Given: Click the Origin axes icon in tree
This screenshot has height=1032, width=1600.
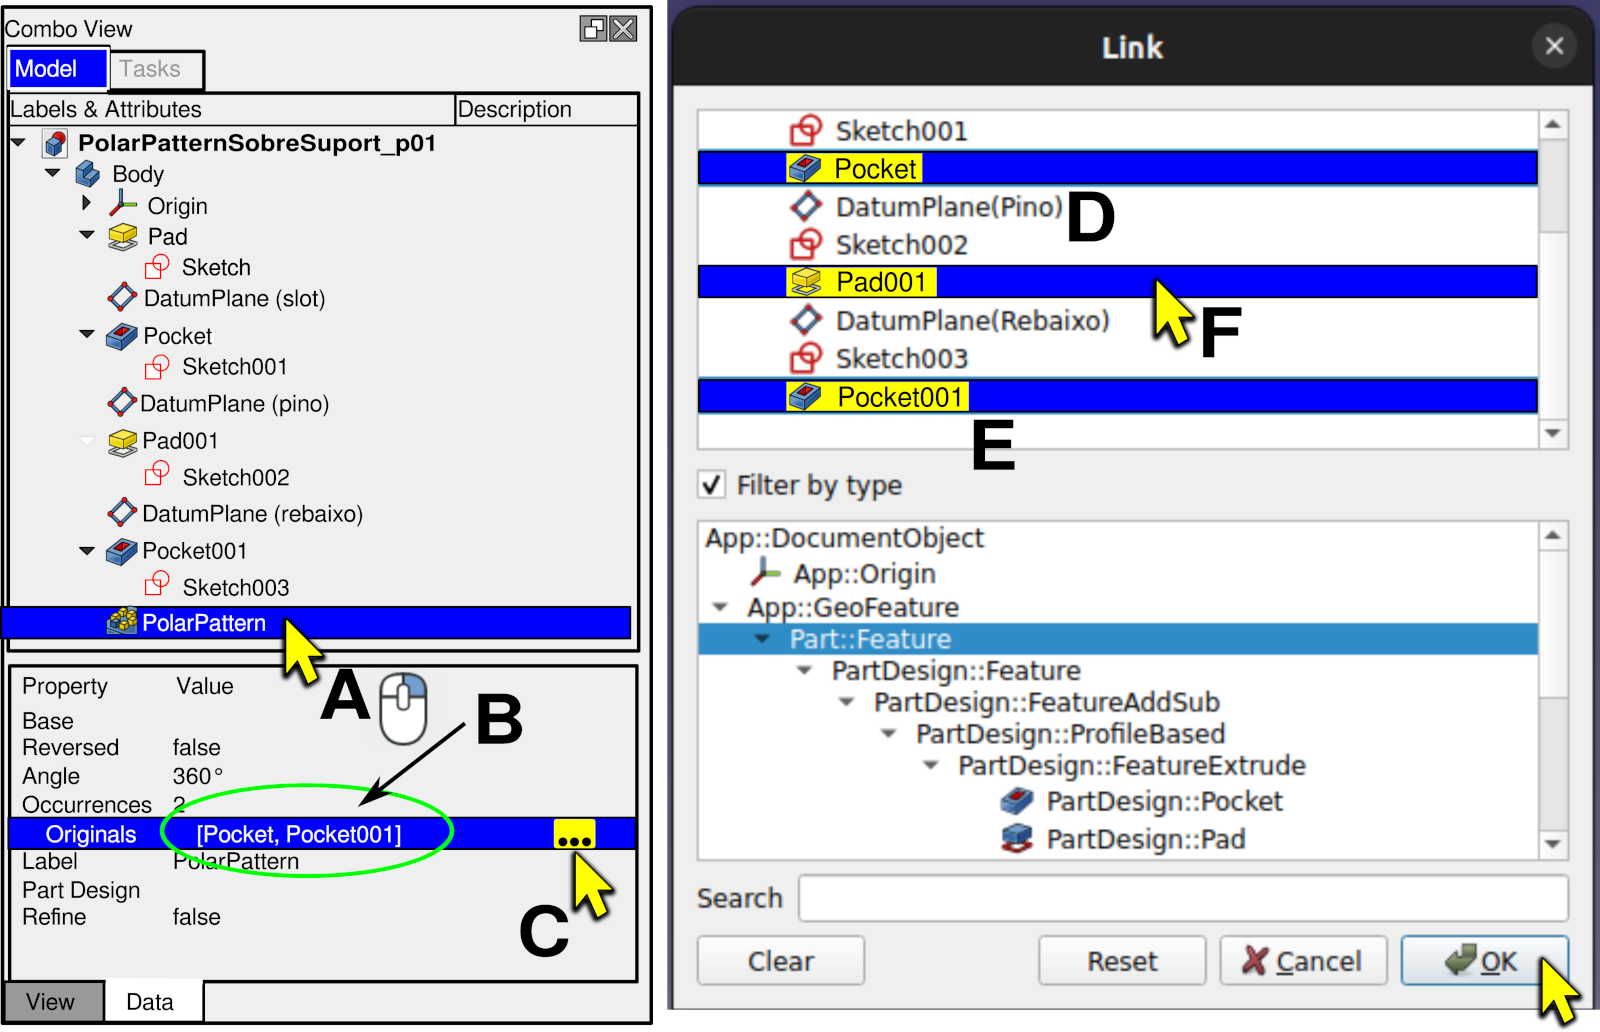Looking at the screenshot, I should 123,205.
